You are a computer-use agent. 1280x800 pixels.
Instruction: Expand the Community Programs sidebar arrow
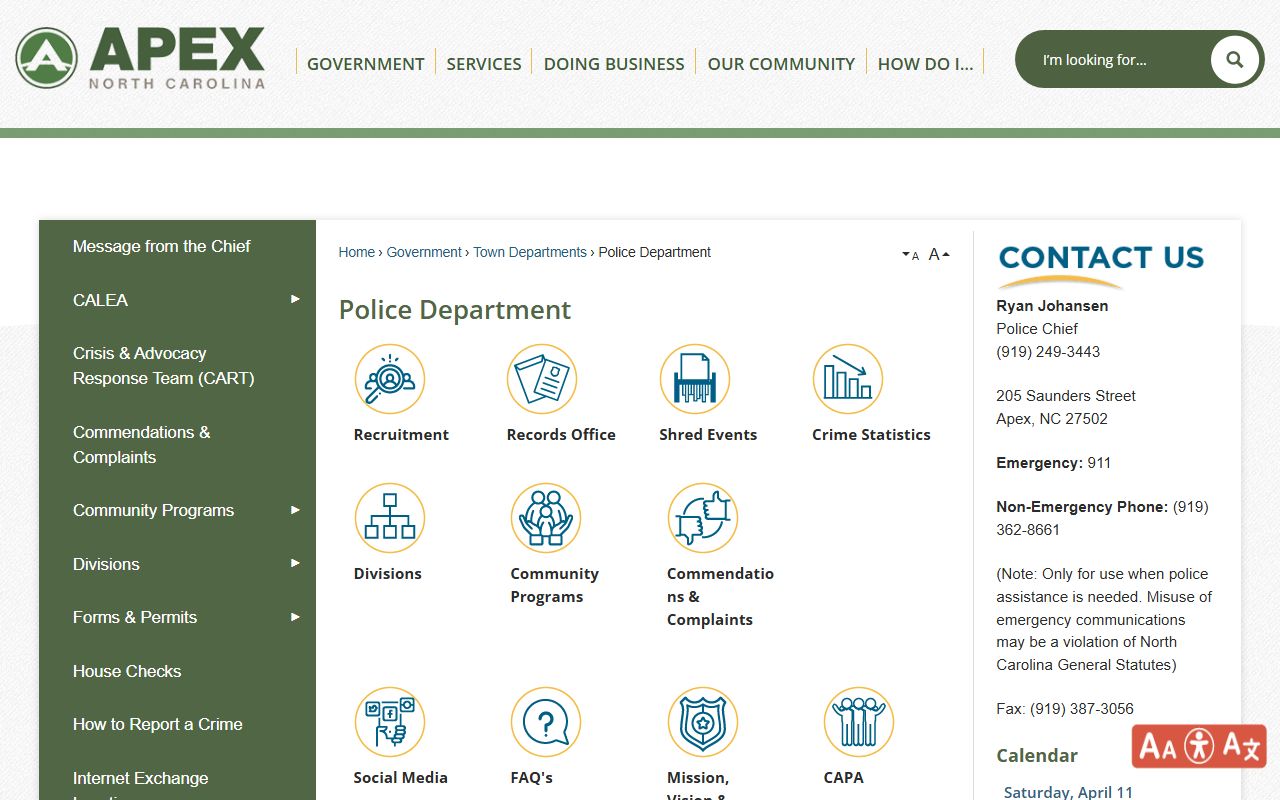click(x=295, y=510)
